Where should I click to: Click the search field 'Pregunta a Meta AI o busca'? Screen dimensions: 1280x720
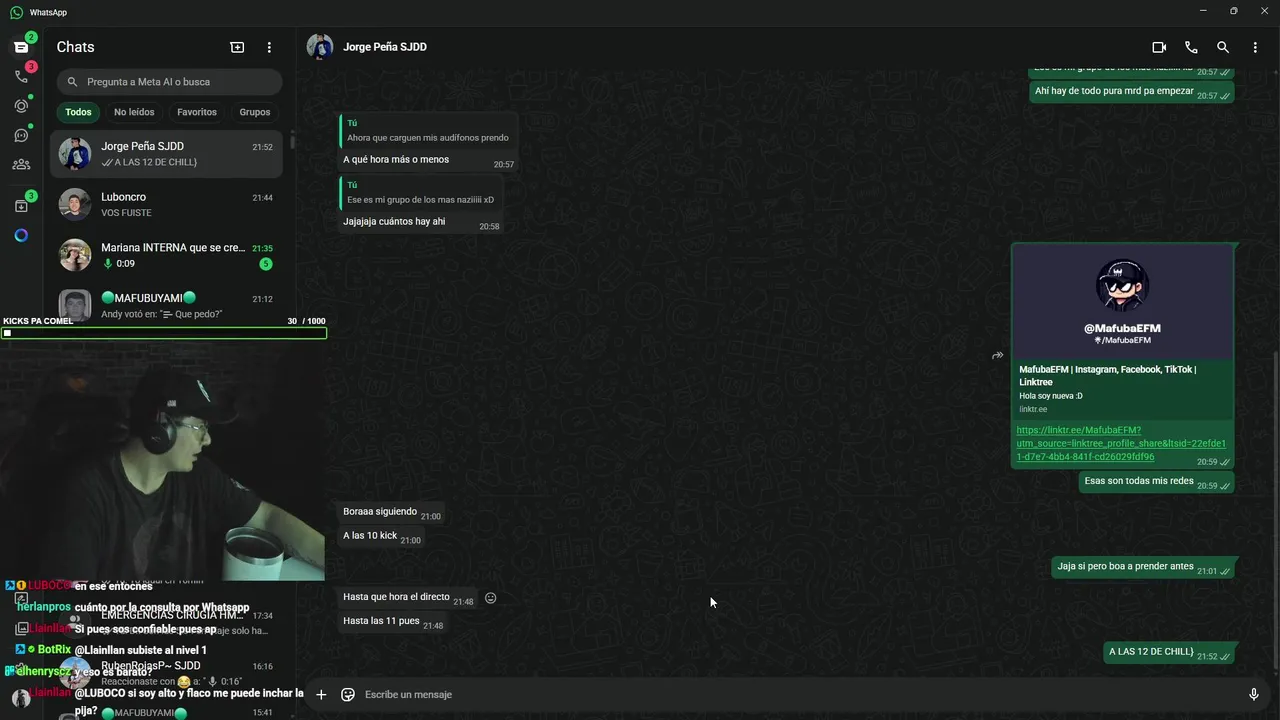tap(170, 82)
